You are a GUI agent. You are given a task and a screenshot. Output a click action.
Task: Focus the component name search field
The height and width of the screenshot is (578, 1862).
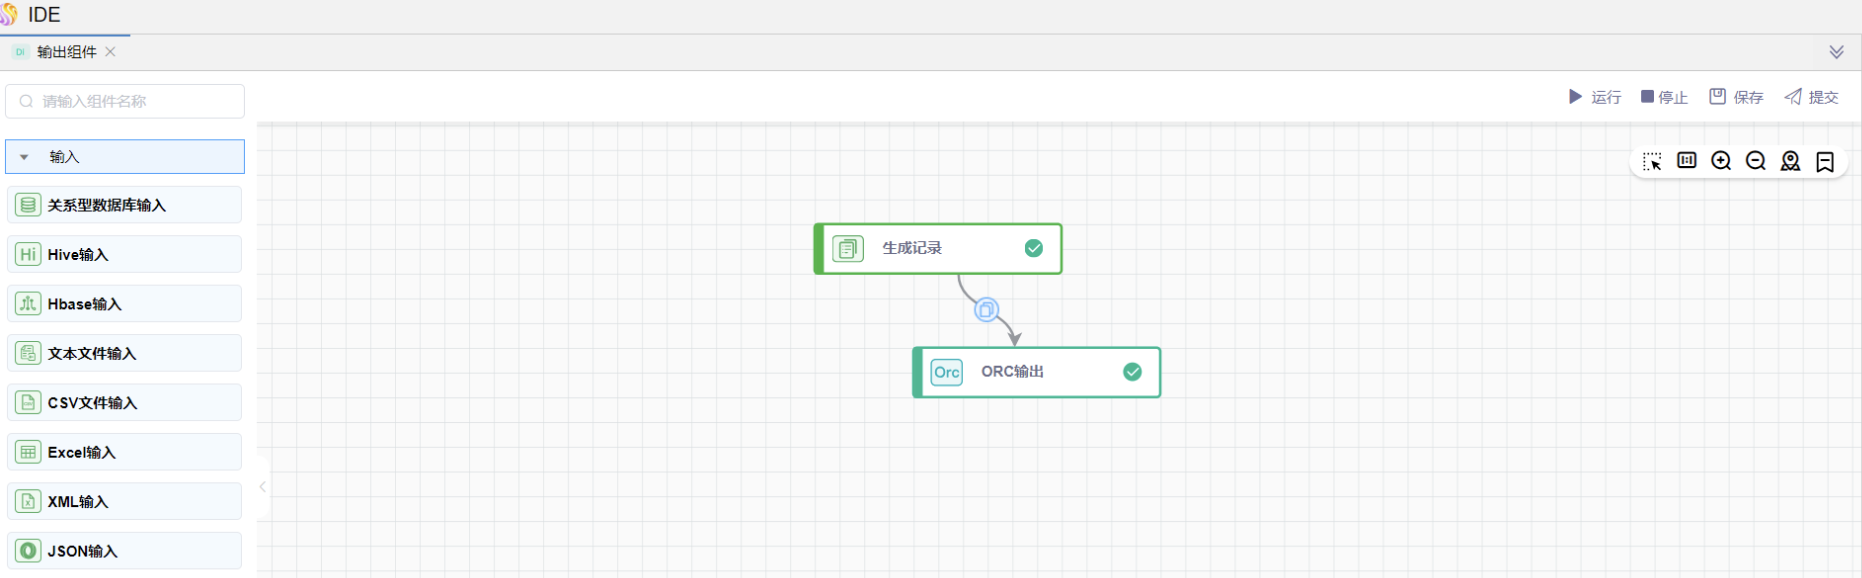tap(130, 101)
